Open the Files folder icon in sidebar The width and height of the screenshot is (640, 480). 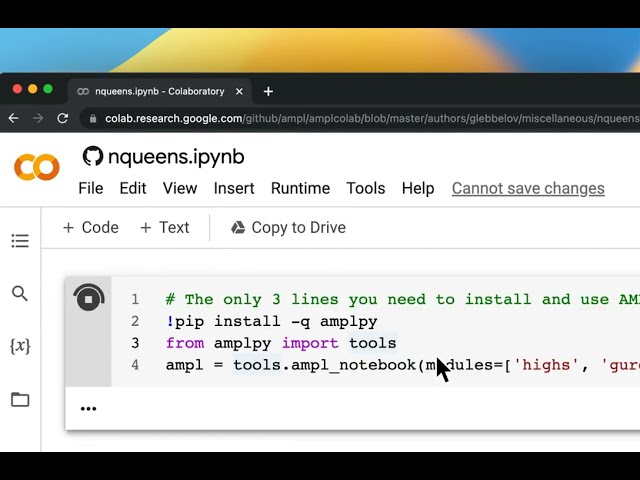tap(20, 400)
